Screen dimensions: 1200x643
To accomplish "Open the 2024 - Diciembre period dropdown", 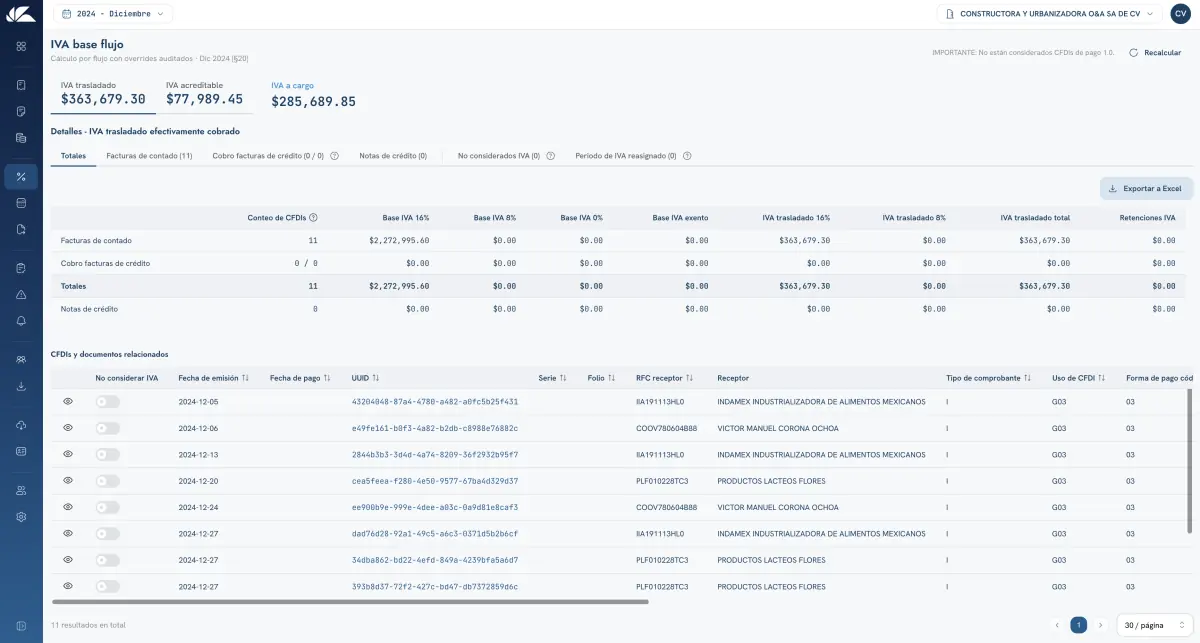I will 112,14.
